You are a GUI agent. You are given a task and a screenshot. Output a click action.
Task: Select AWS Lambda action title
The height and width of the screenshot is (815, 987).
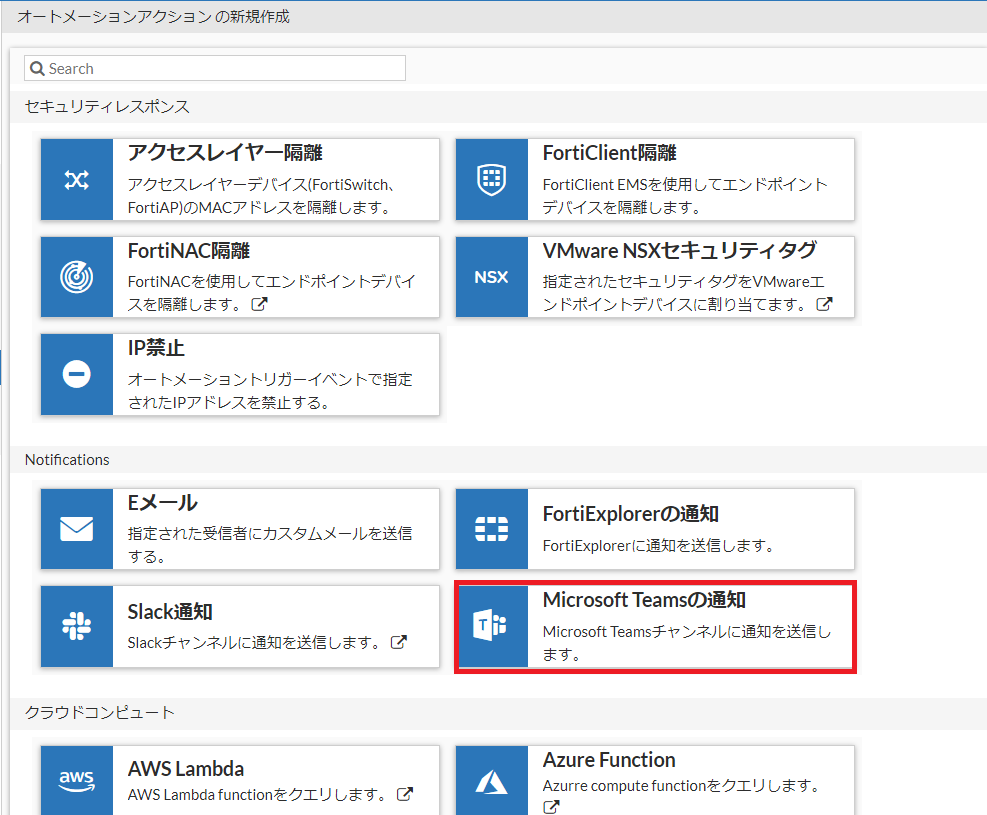tap(186, 769)
